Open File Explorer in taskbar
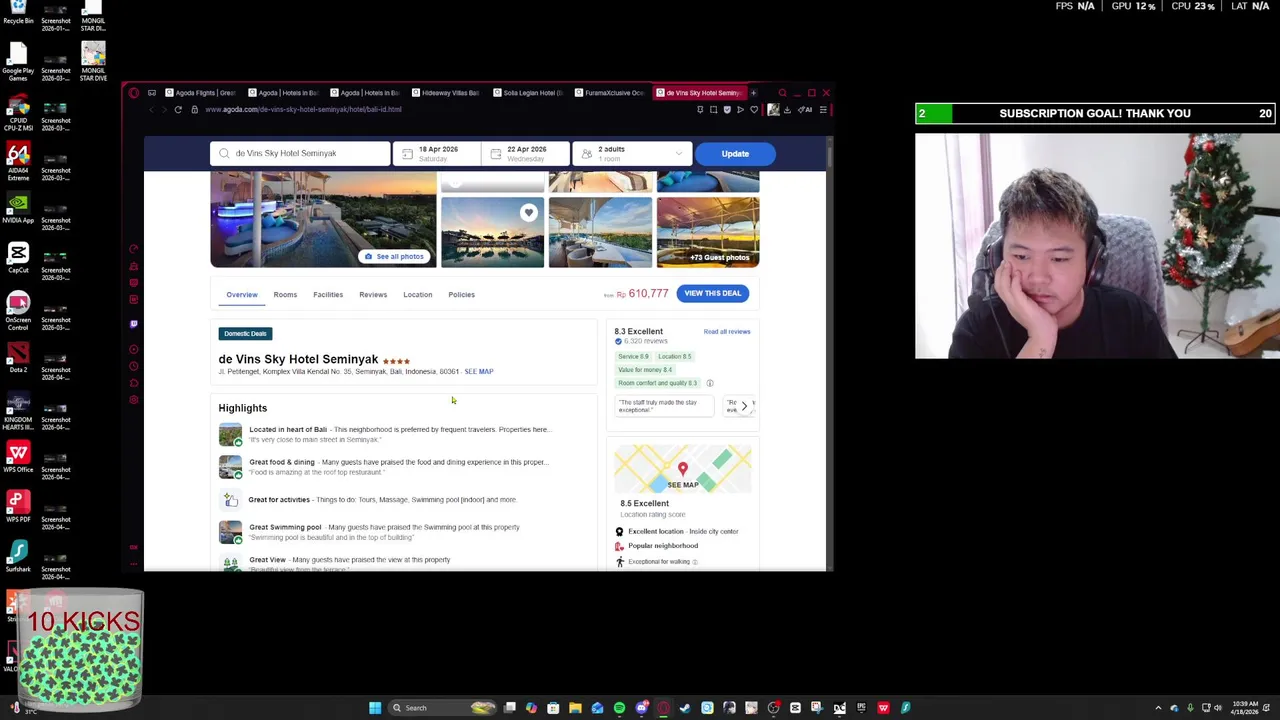 pyautogui.click(x=575, y=708)
